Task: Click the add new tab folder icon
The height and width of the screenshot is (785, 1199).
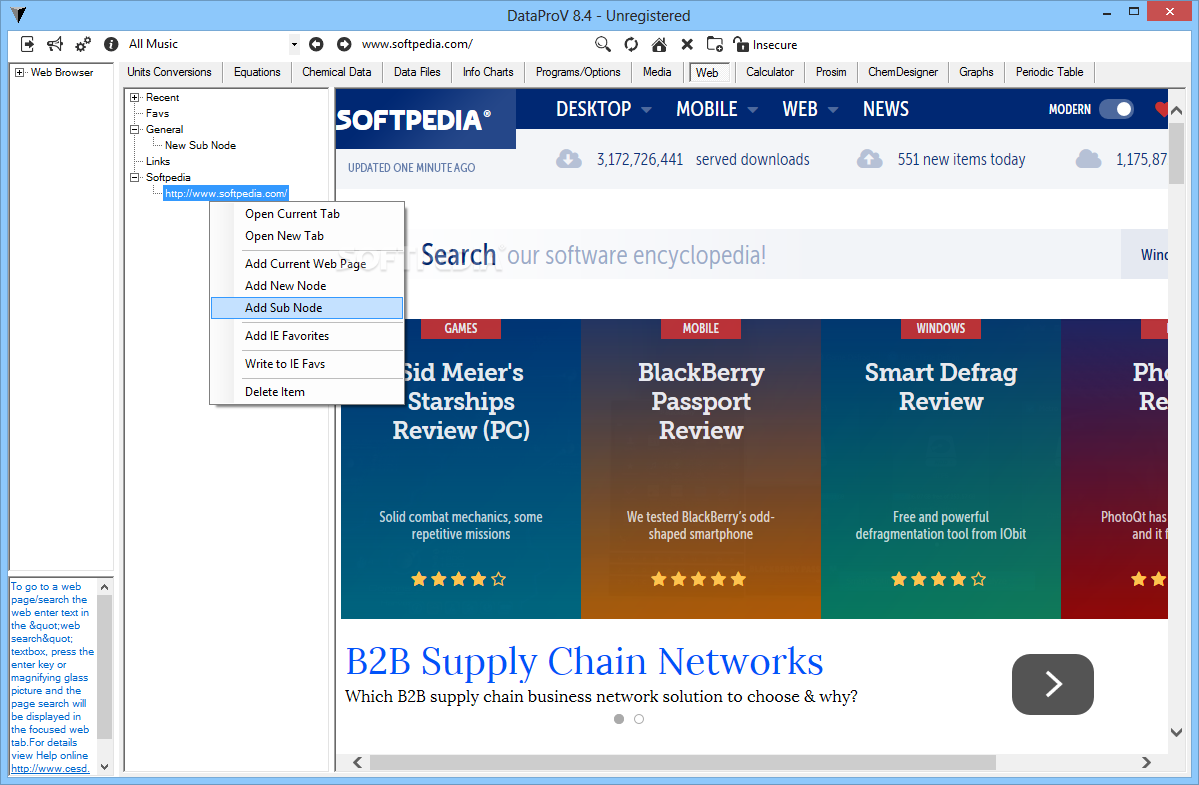Action: pyautogui.click(x=714, y=44)
